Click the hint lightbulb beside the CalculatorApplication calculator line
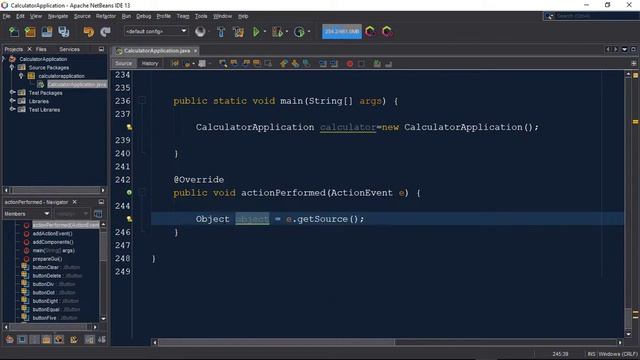 point(129,127)
